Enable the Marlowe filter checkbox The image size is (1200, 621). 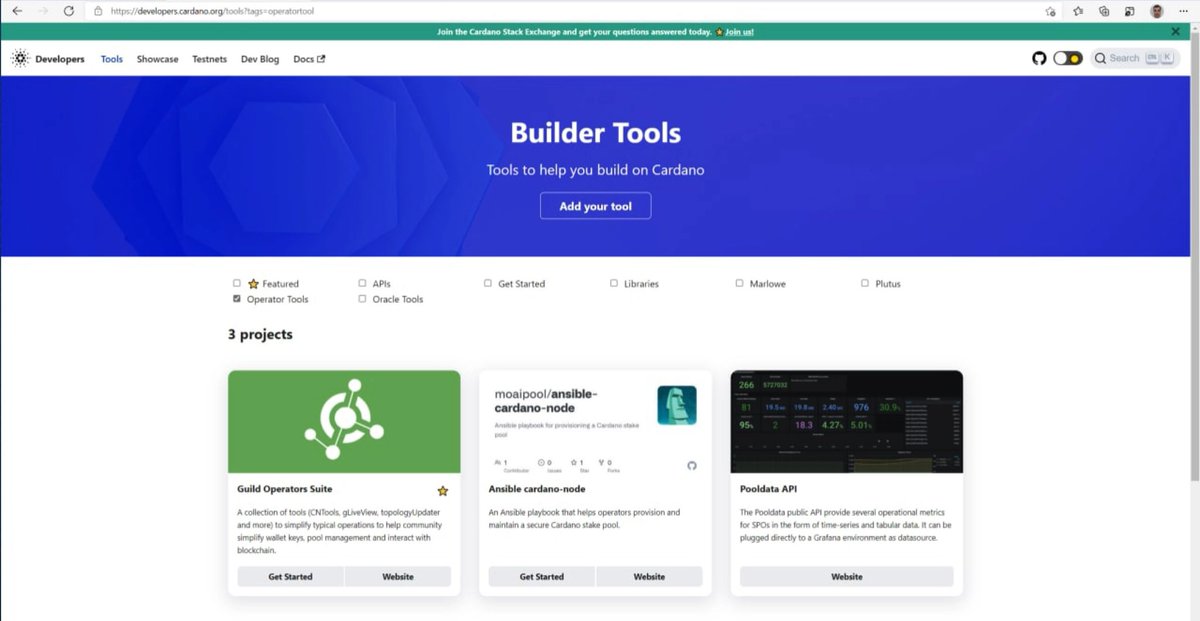tap(740, 283)
